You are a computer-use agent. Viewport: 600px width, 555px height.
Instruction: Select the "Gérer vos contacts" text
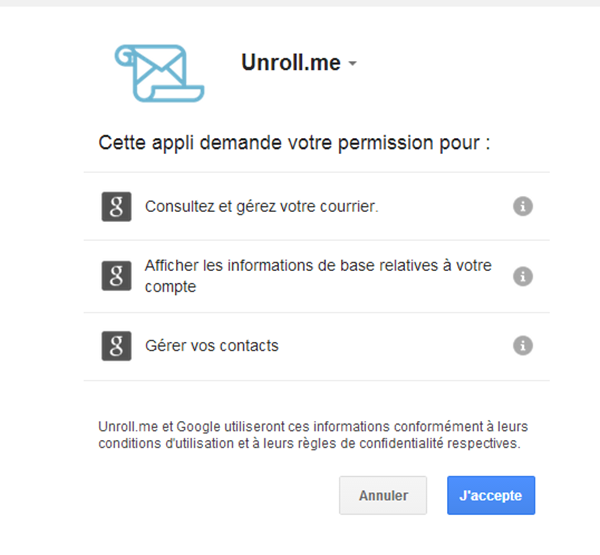point(212,346)
